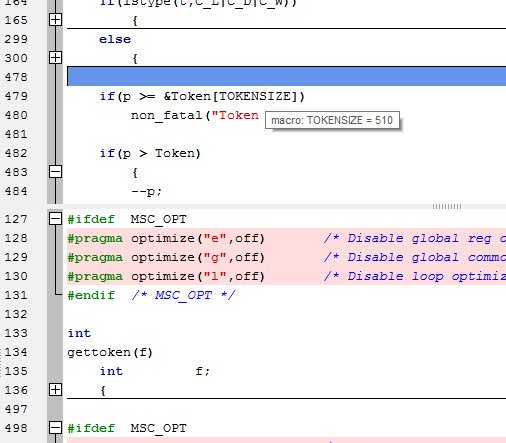Expand the folded else block at line 300

click(55, 58)
